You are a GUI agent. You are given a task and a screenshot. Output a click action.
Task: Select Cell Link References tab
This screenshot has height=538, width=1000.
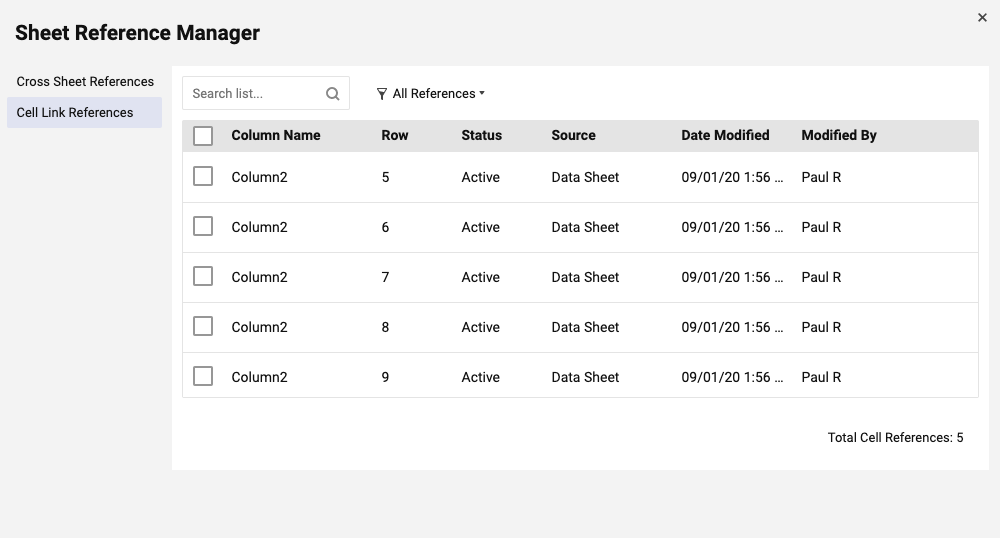[75, 113]
